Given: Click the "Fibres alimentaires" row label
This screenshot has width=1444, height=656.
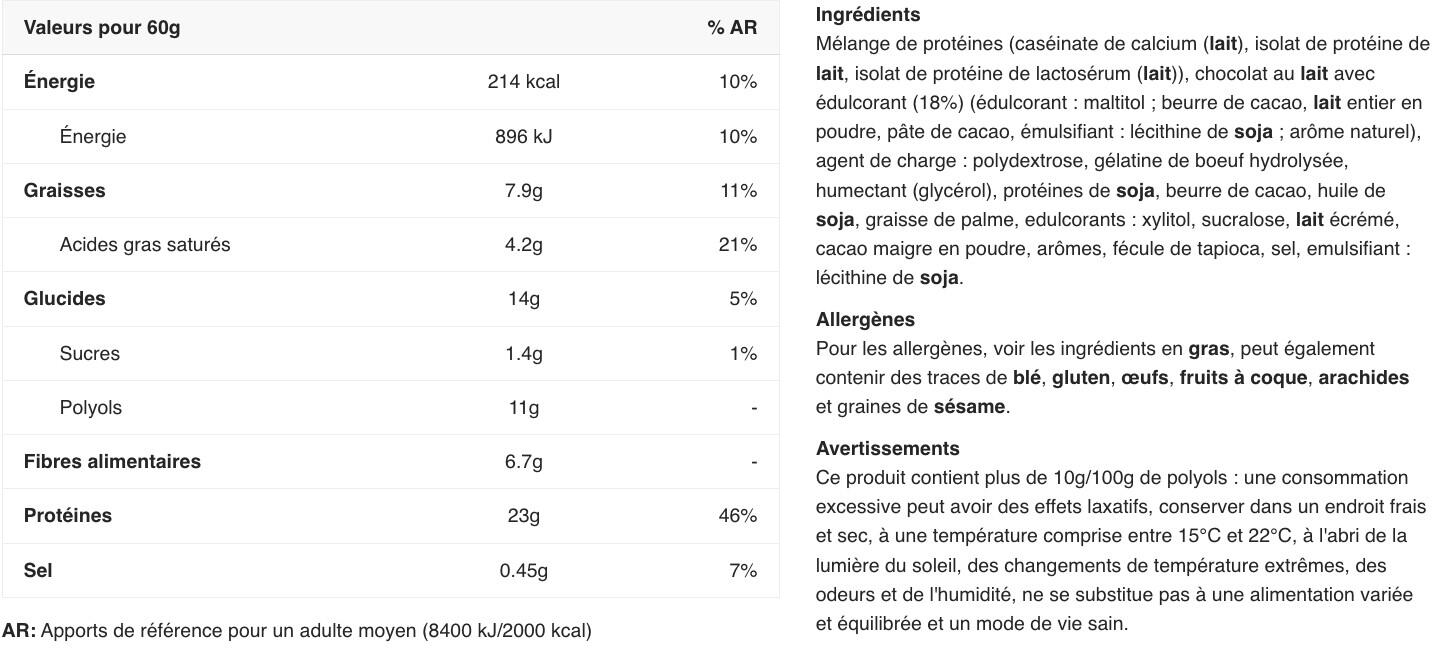Looking at the screenshot, I should 112,462.
